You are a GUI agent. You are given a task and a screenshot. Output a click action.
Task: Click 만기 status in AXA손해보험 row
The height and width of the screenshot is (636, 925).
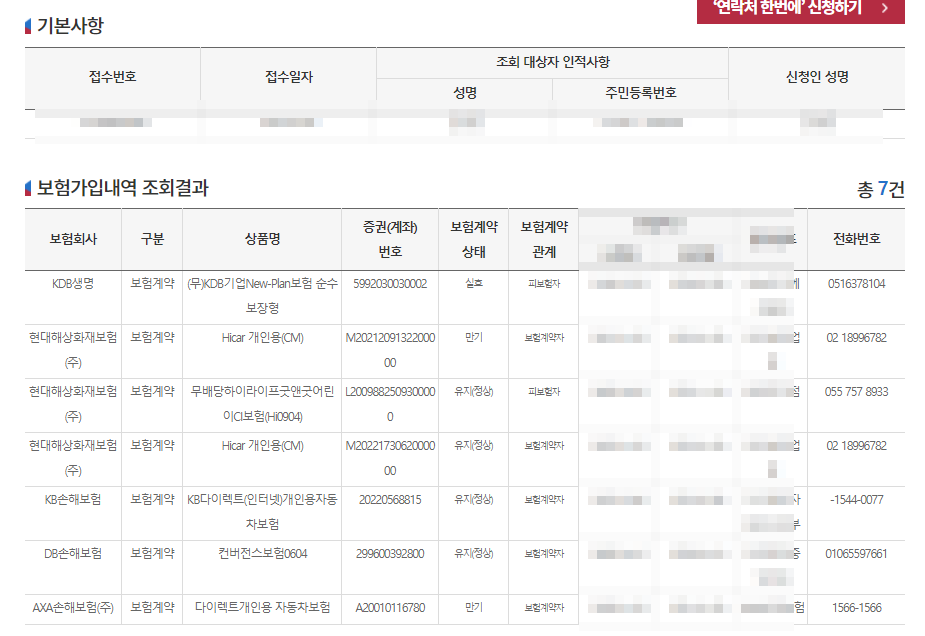(474, 608)
